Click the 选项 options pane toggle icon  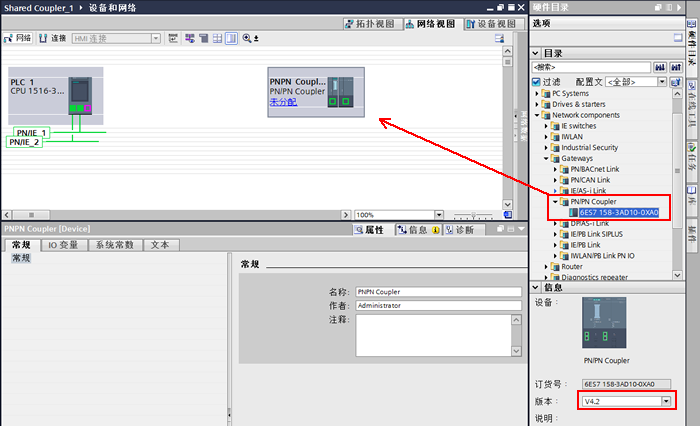[678, 38]
